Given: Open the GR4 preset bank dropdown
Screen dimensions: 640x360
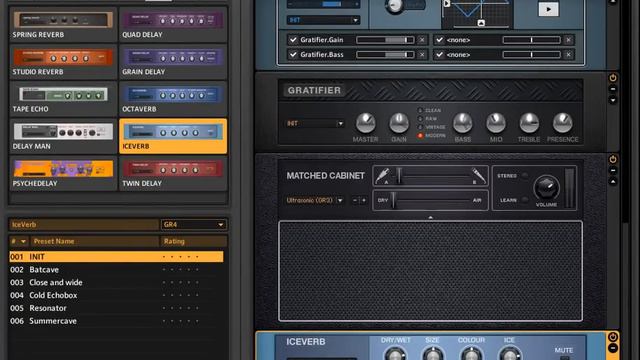Looking at the screenshot, I should pyautogui.click(x=193, y=224).
